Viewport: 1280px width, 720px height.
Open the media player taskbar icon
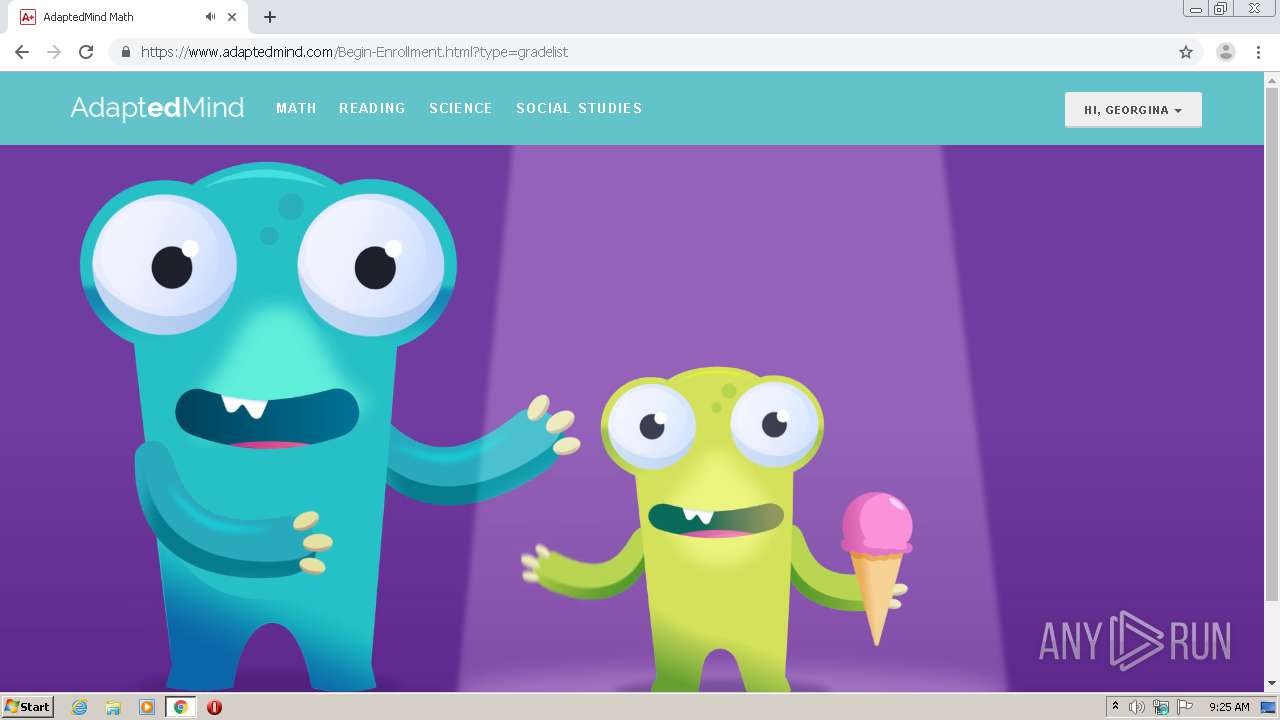point(147,707)
